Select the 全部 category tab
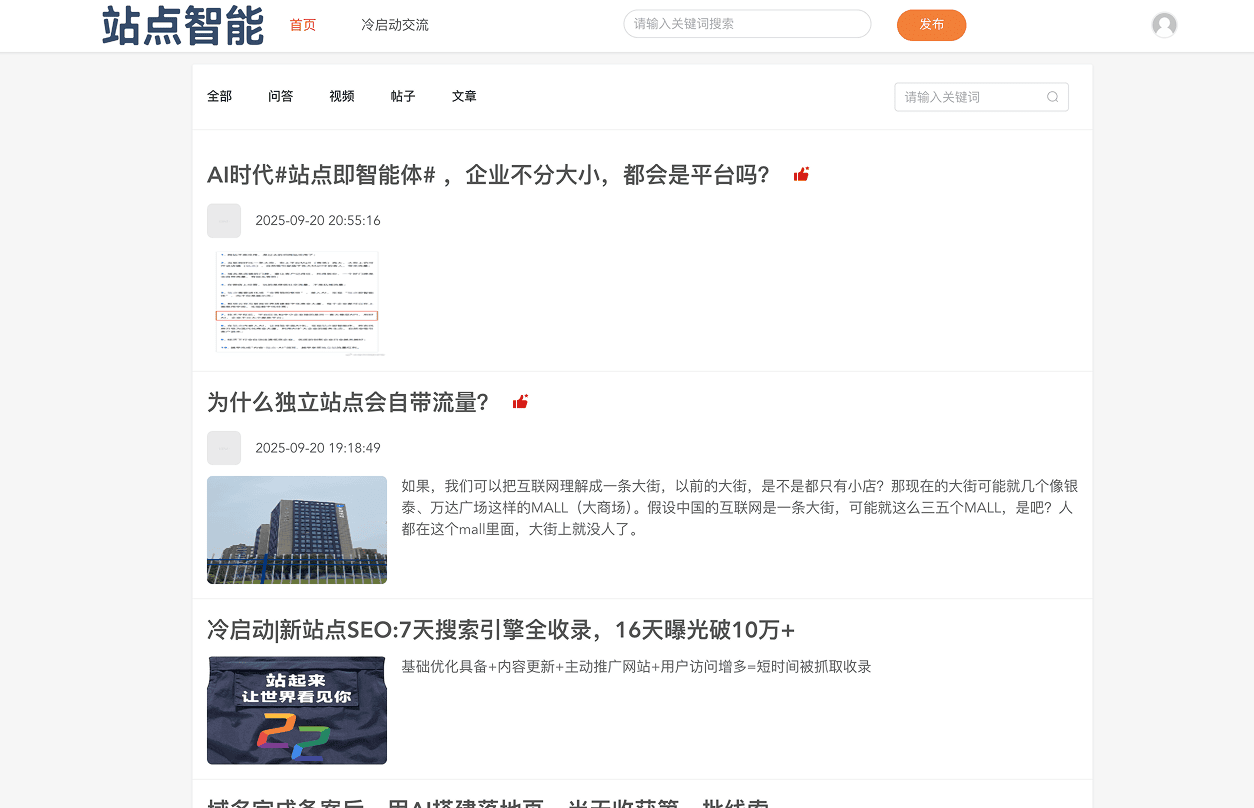 [220, 97]
